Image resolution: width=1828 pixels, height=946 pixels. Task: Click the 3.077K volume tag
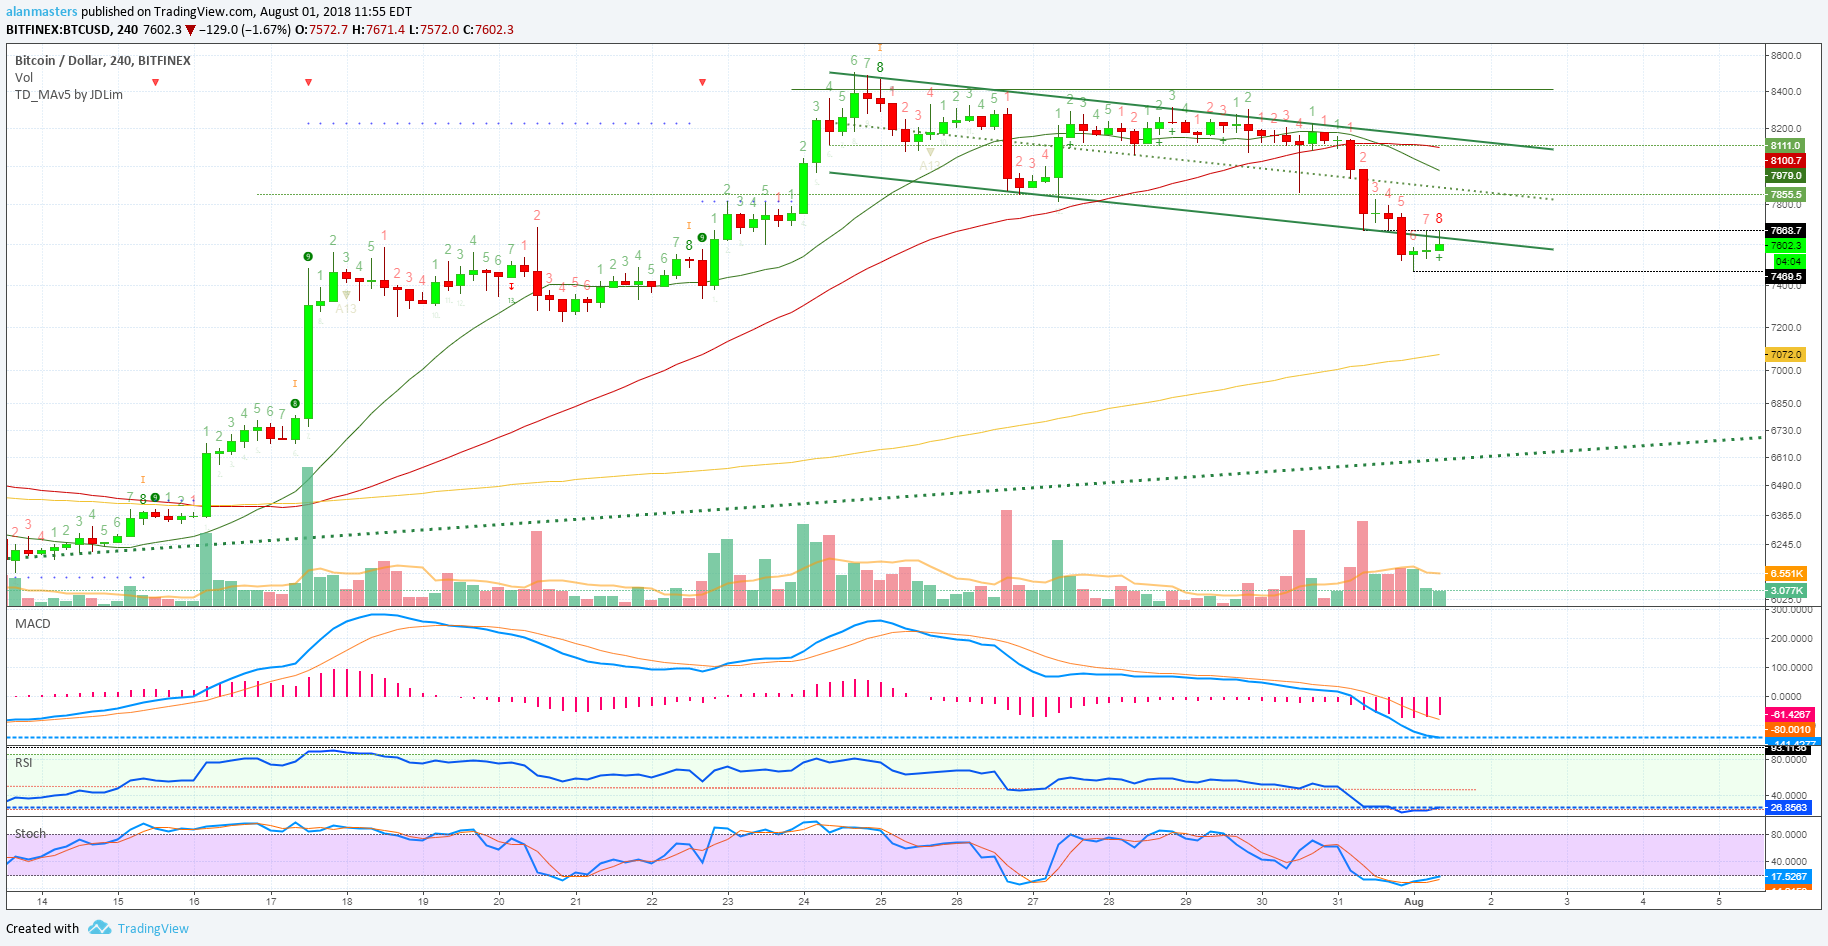[1786, 590]
